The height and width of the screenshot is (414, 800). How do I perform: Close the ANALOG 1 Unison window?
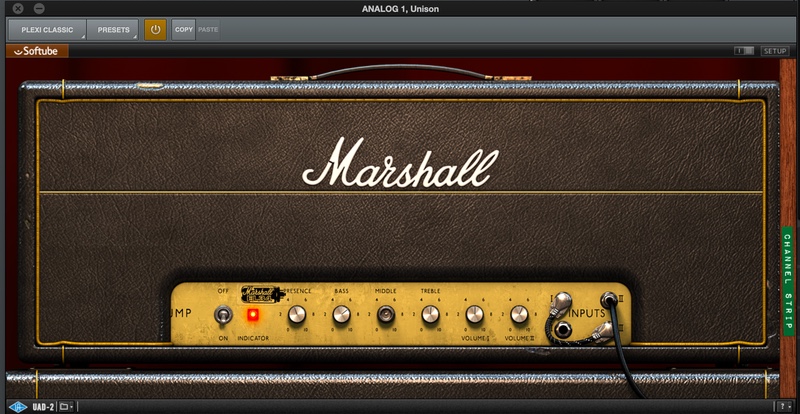pyautogui.click(x=18, y=9)
